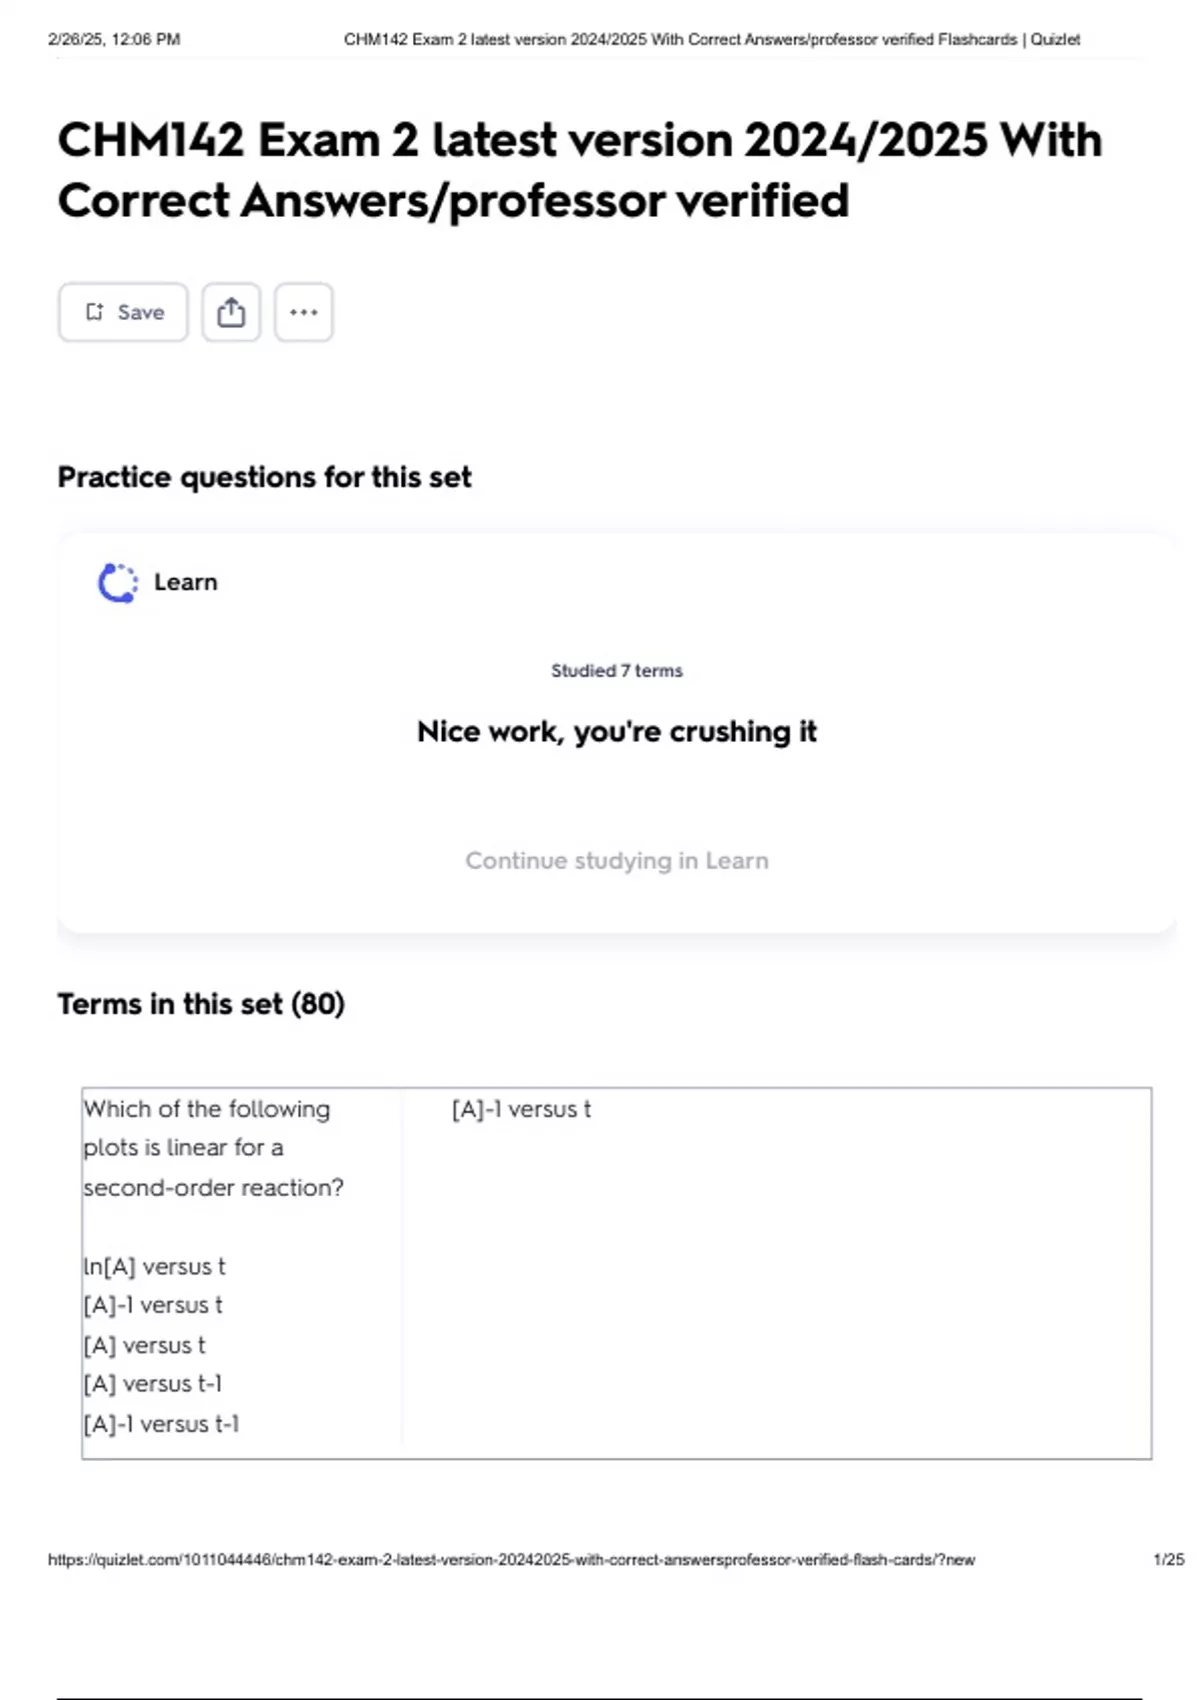Select the [A]-1 versus t-1 option

(x=161, y=1424)
